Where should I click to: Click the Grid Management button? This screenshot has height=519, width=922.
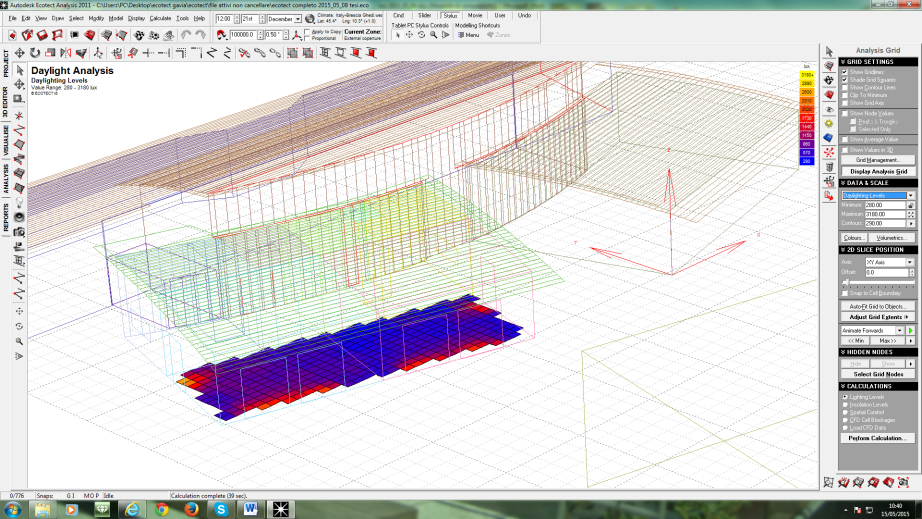point(878,160)
